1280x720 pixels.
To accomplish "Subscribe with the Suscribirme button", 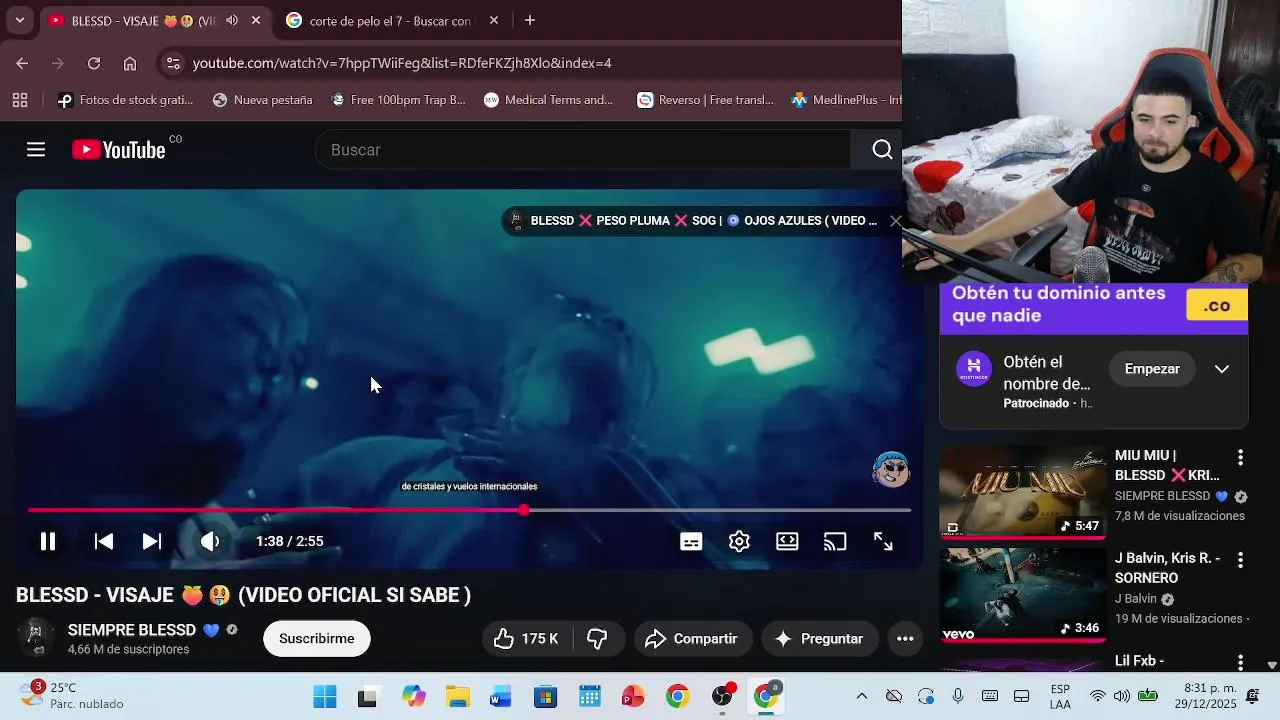I will (x=317, y=639).
